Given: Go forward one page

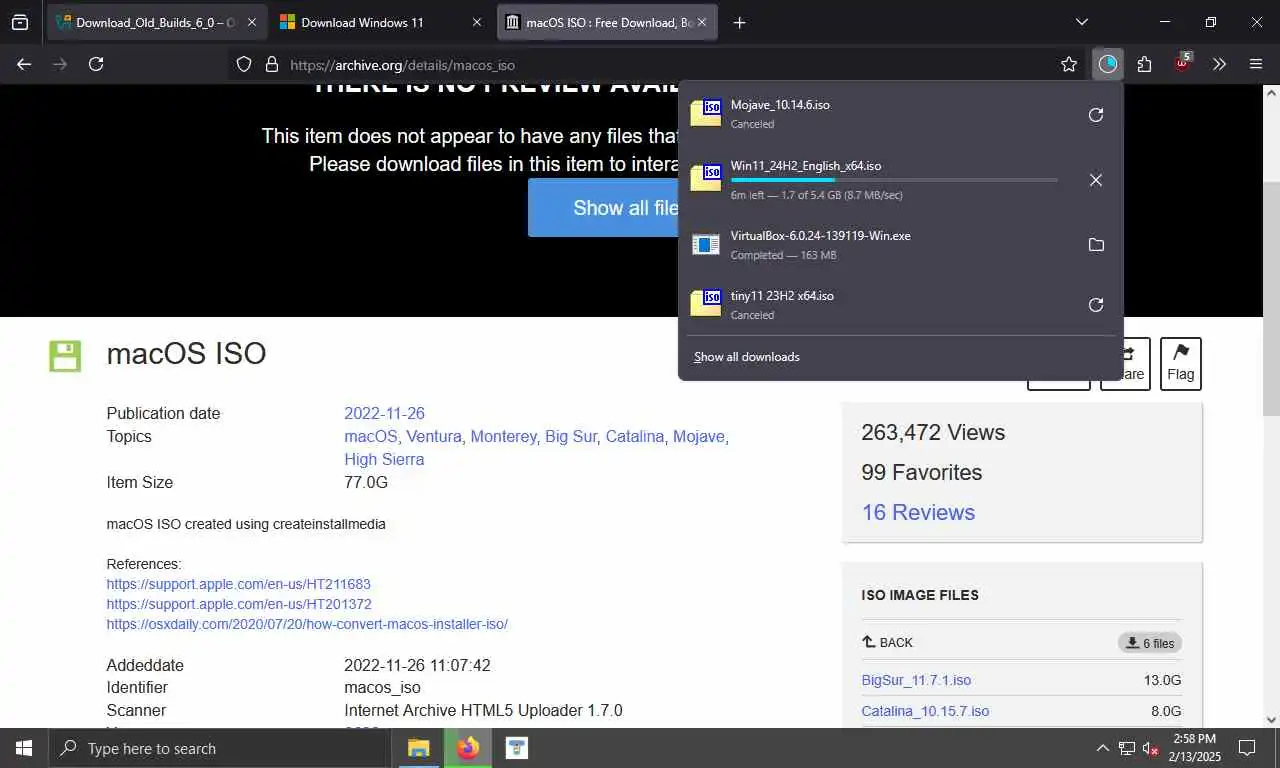Looking at the screenshot, I should point(60,64).
